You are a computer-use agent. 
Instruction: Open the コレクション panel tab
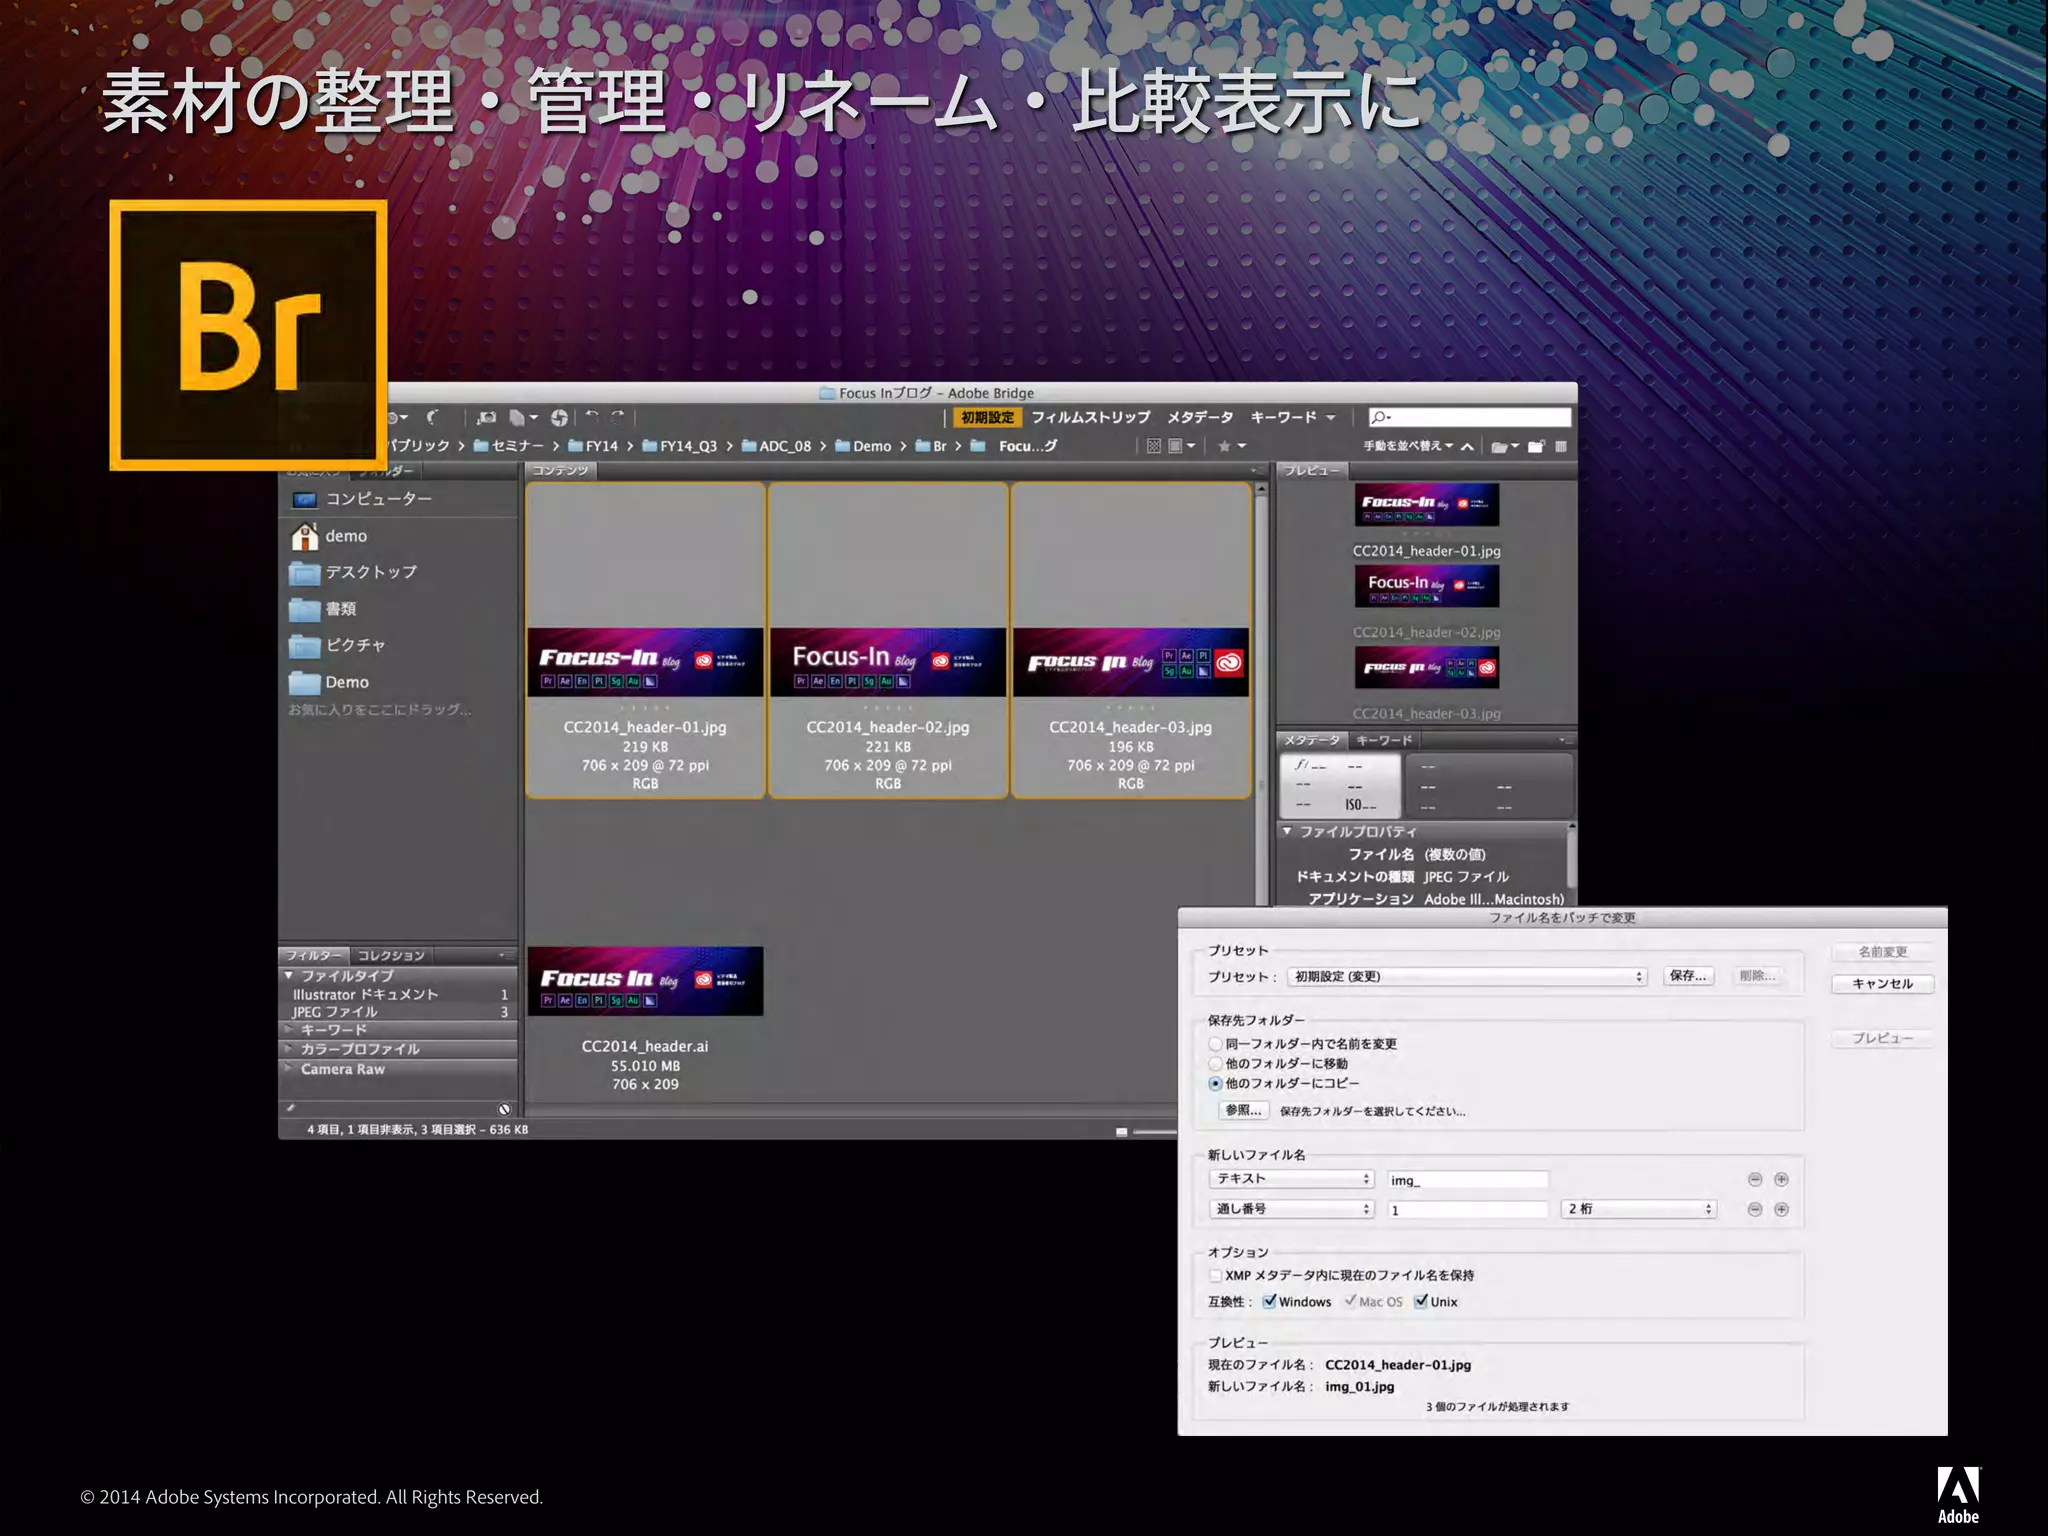point(391,955)
